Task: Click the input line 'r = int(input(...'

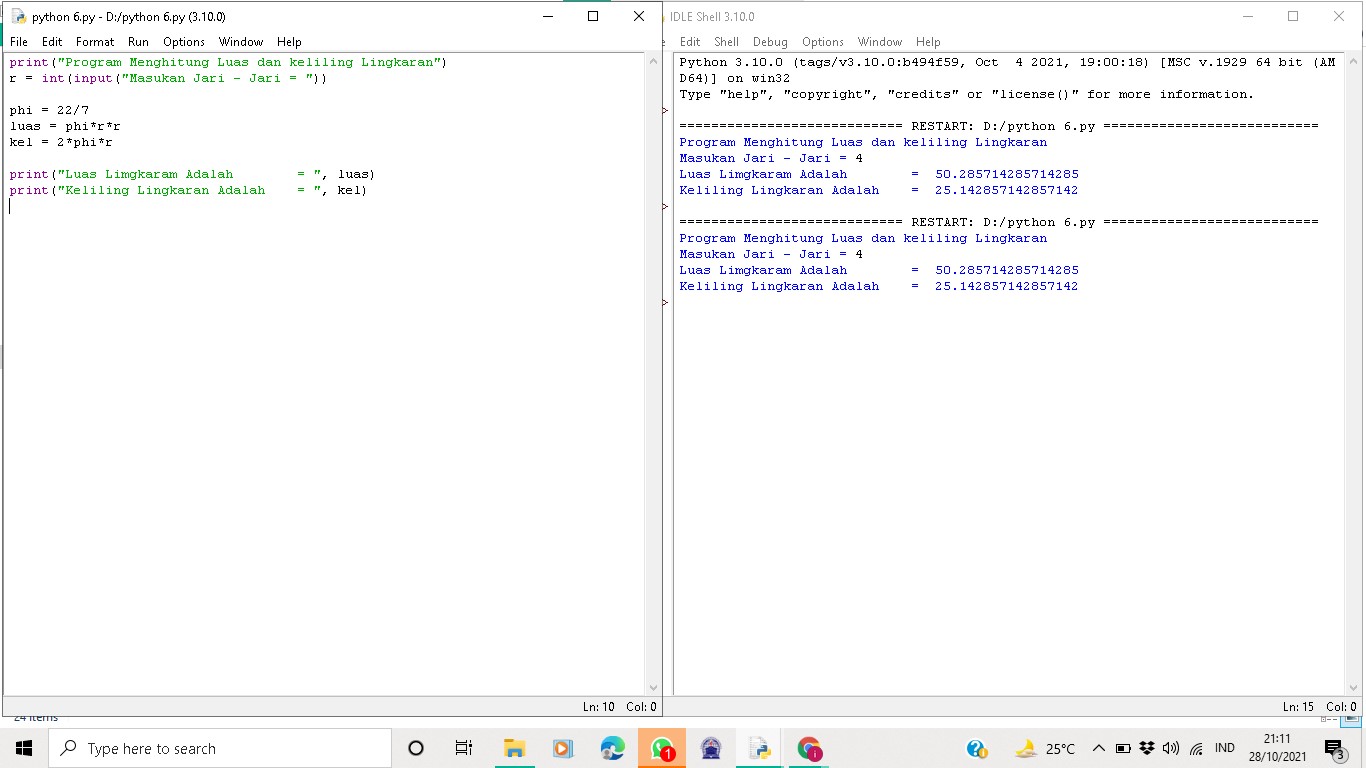Action: 168,78
